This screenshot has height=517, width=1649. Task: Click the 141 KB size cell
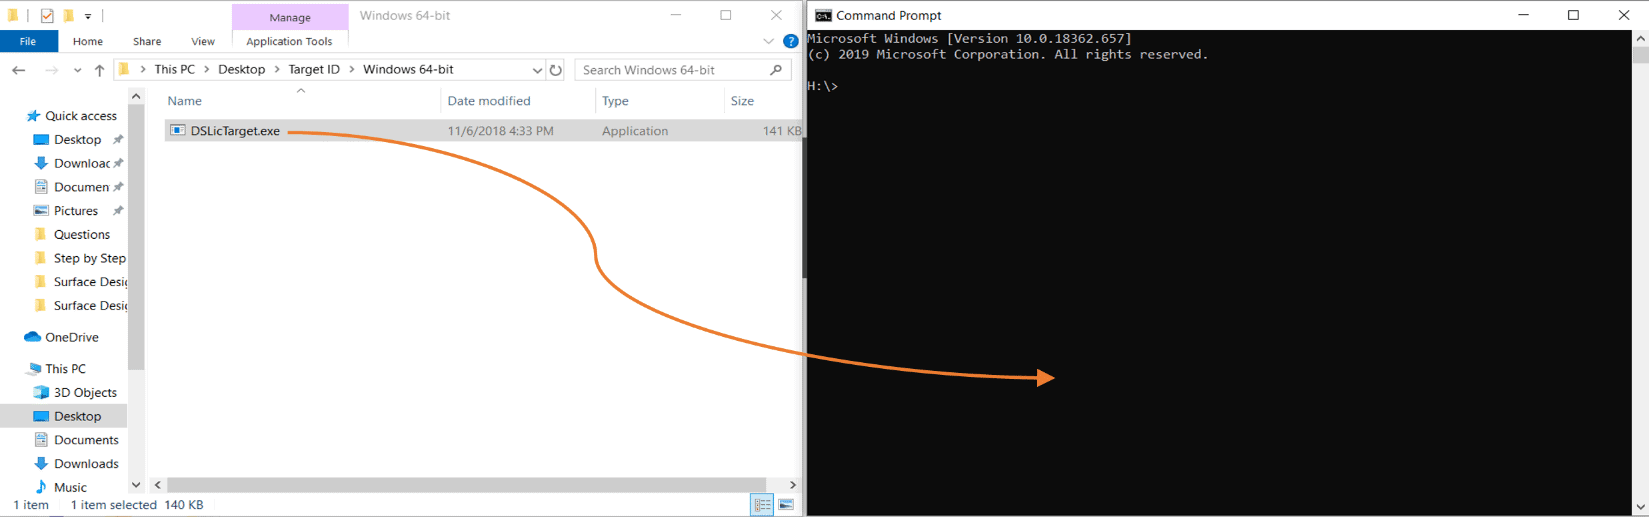pos(782,131)
